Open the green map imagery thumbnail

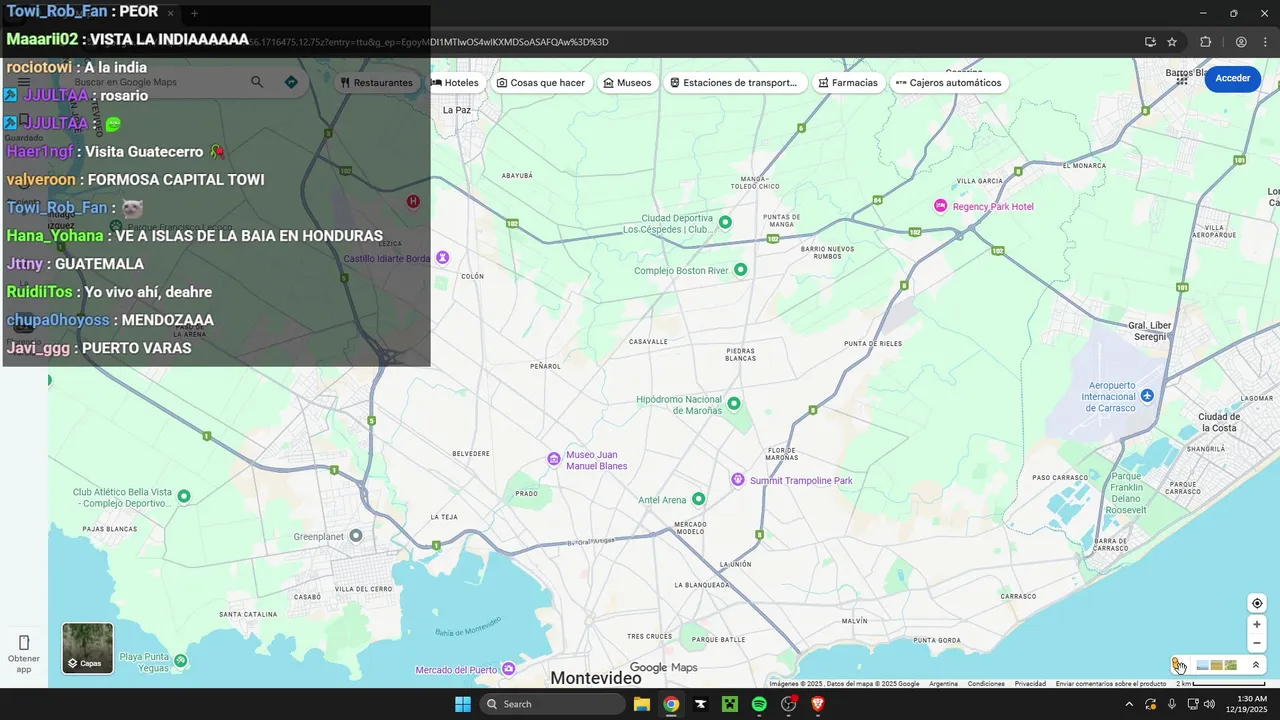(x=1231, y=665)
